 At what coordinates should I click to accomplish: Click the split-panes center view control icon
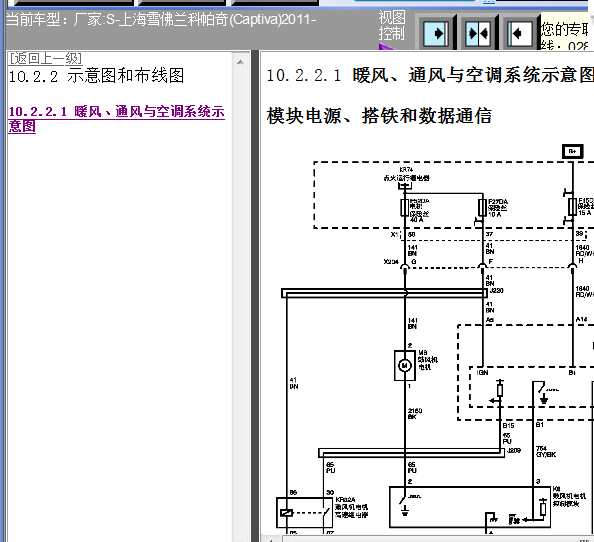click(478, 34)
